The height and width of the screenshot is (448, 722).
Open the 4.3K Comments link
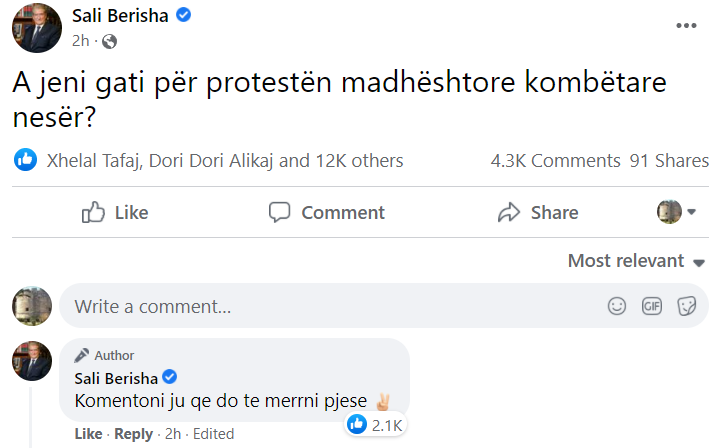coord(555,160)
